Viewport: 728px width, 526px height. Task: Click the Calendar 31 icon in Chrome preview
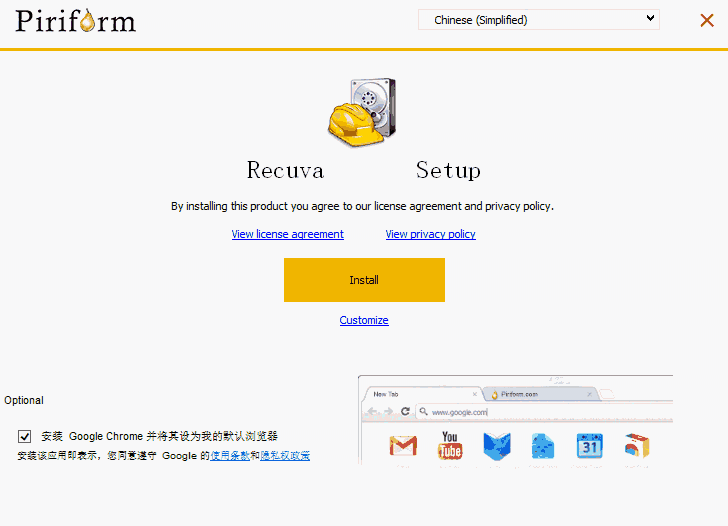coord(590,446)
